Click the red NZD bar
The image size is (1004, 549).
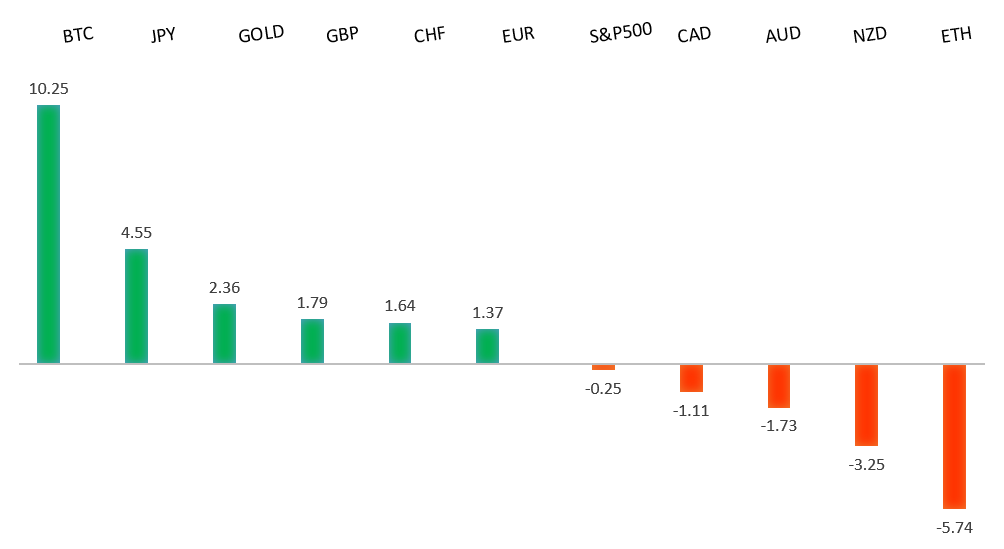[x=866, y=405]
